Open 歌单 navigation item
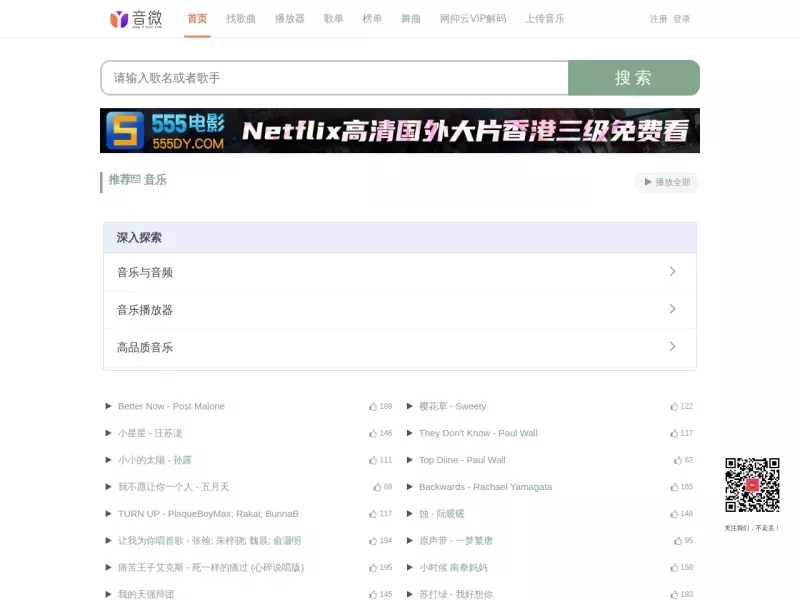The height and width of the screenshot is (600, 800). [x=333, y=19]
